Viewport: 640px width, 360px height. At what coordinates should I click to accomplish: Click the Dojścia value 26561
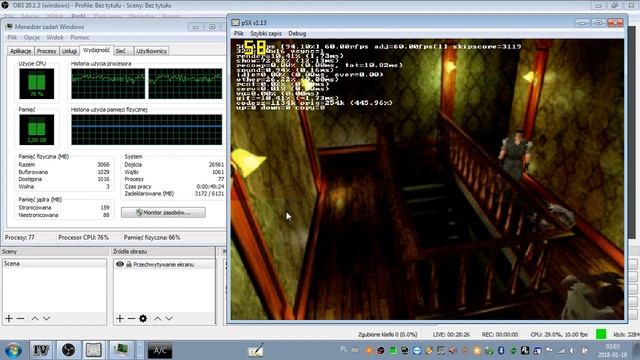(216, 164)
